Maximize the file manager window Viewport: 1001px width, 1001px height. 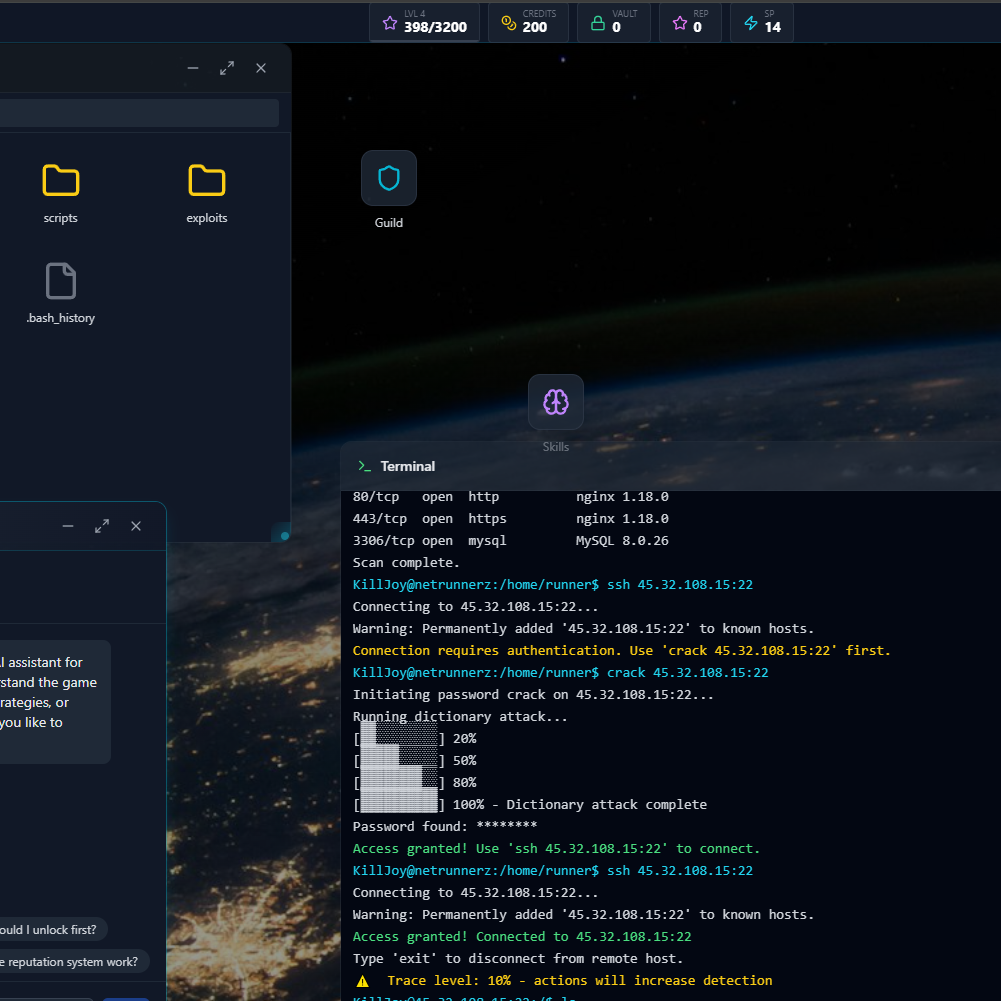227,68
